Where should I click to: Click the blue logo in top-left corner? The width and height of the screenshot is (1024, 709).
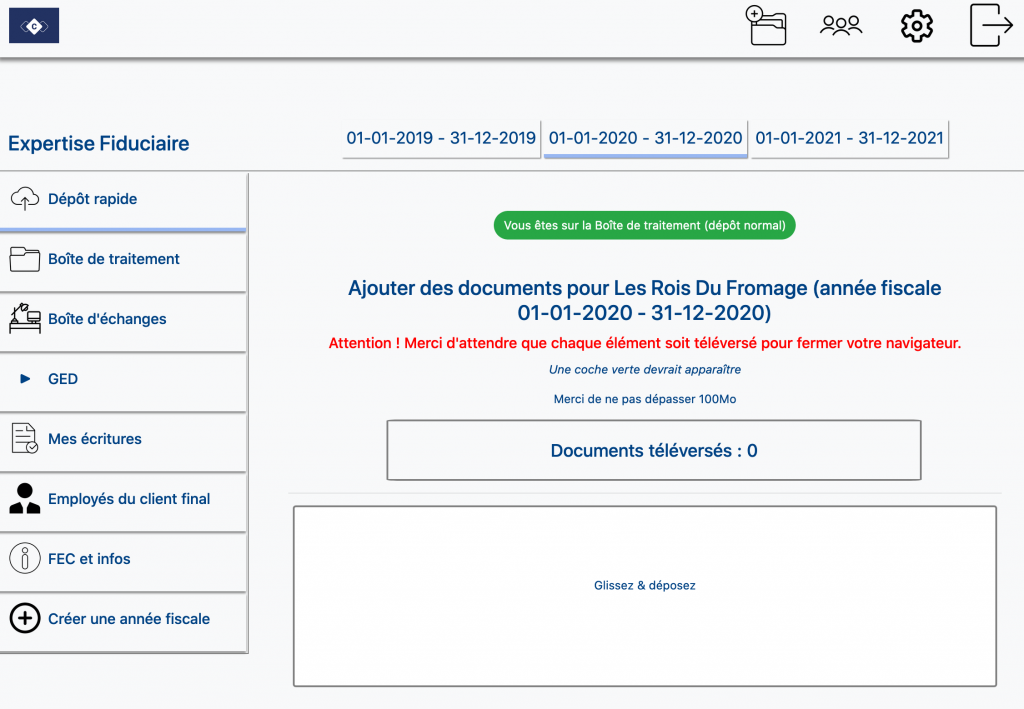(x=34, y=25)
